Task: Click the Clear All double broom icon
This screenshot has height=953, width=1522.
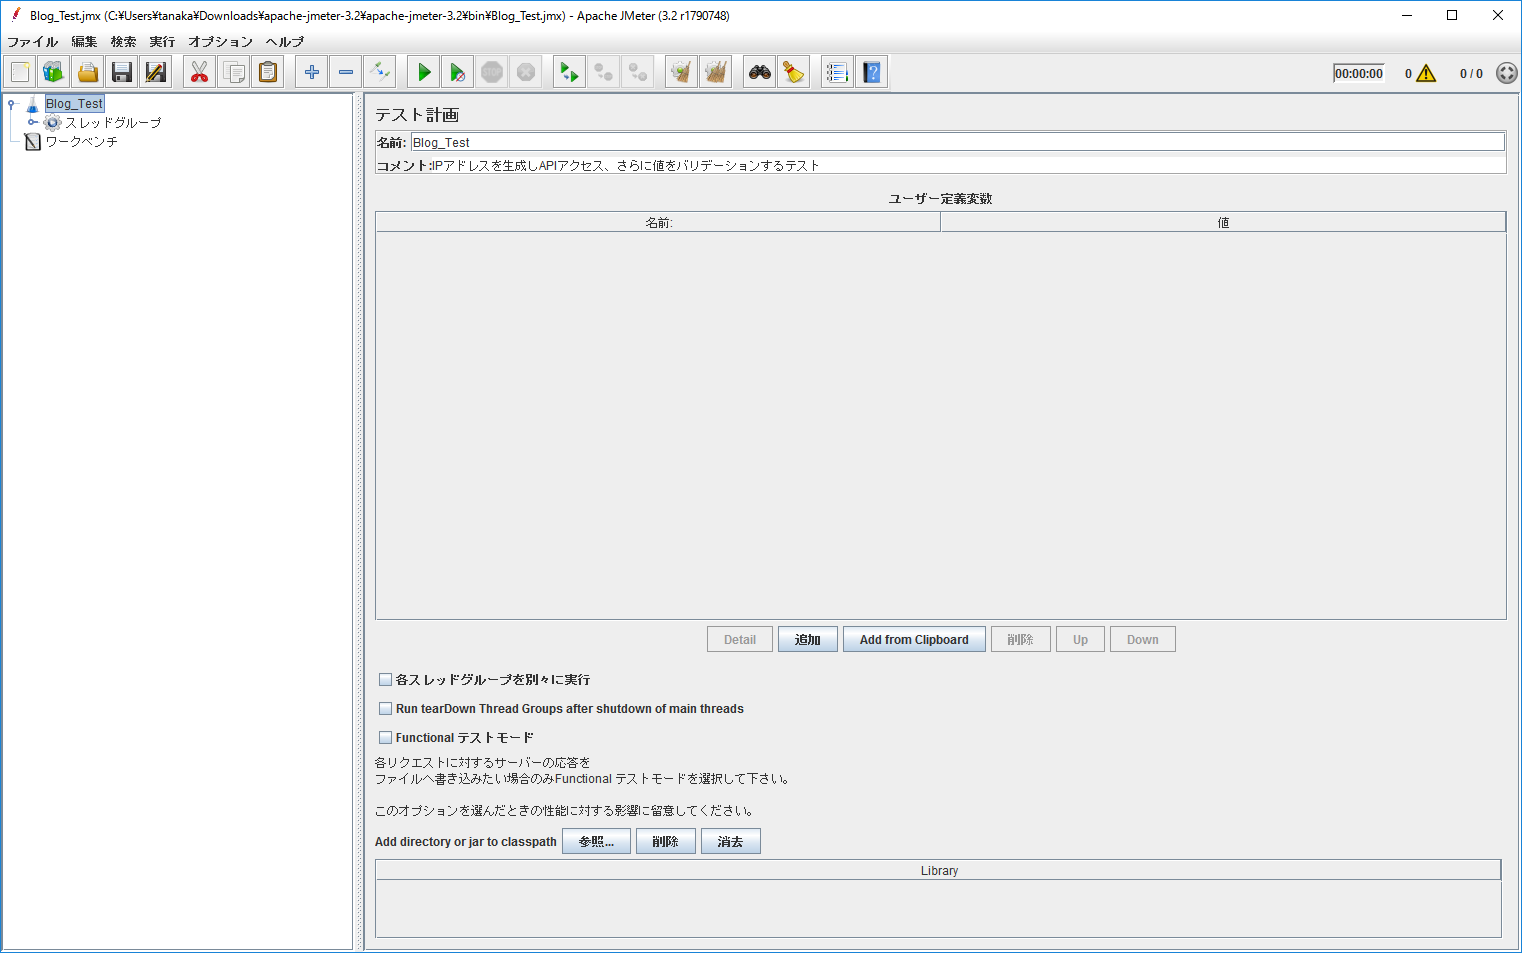Action: (716, 72)
